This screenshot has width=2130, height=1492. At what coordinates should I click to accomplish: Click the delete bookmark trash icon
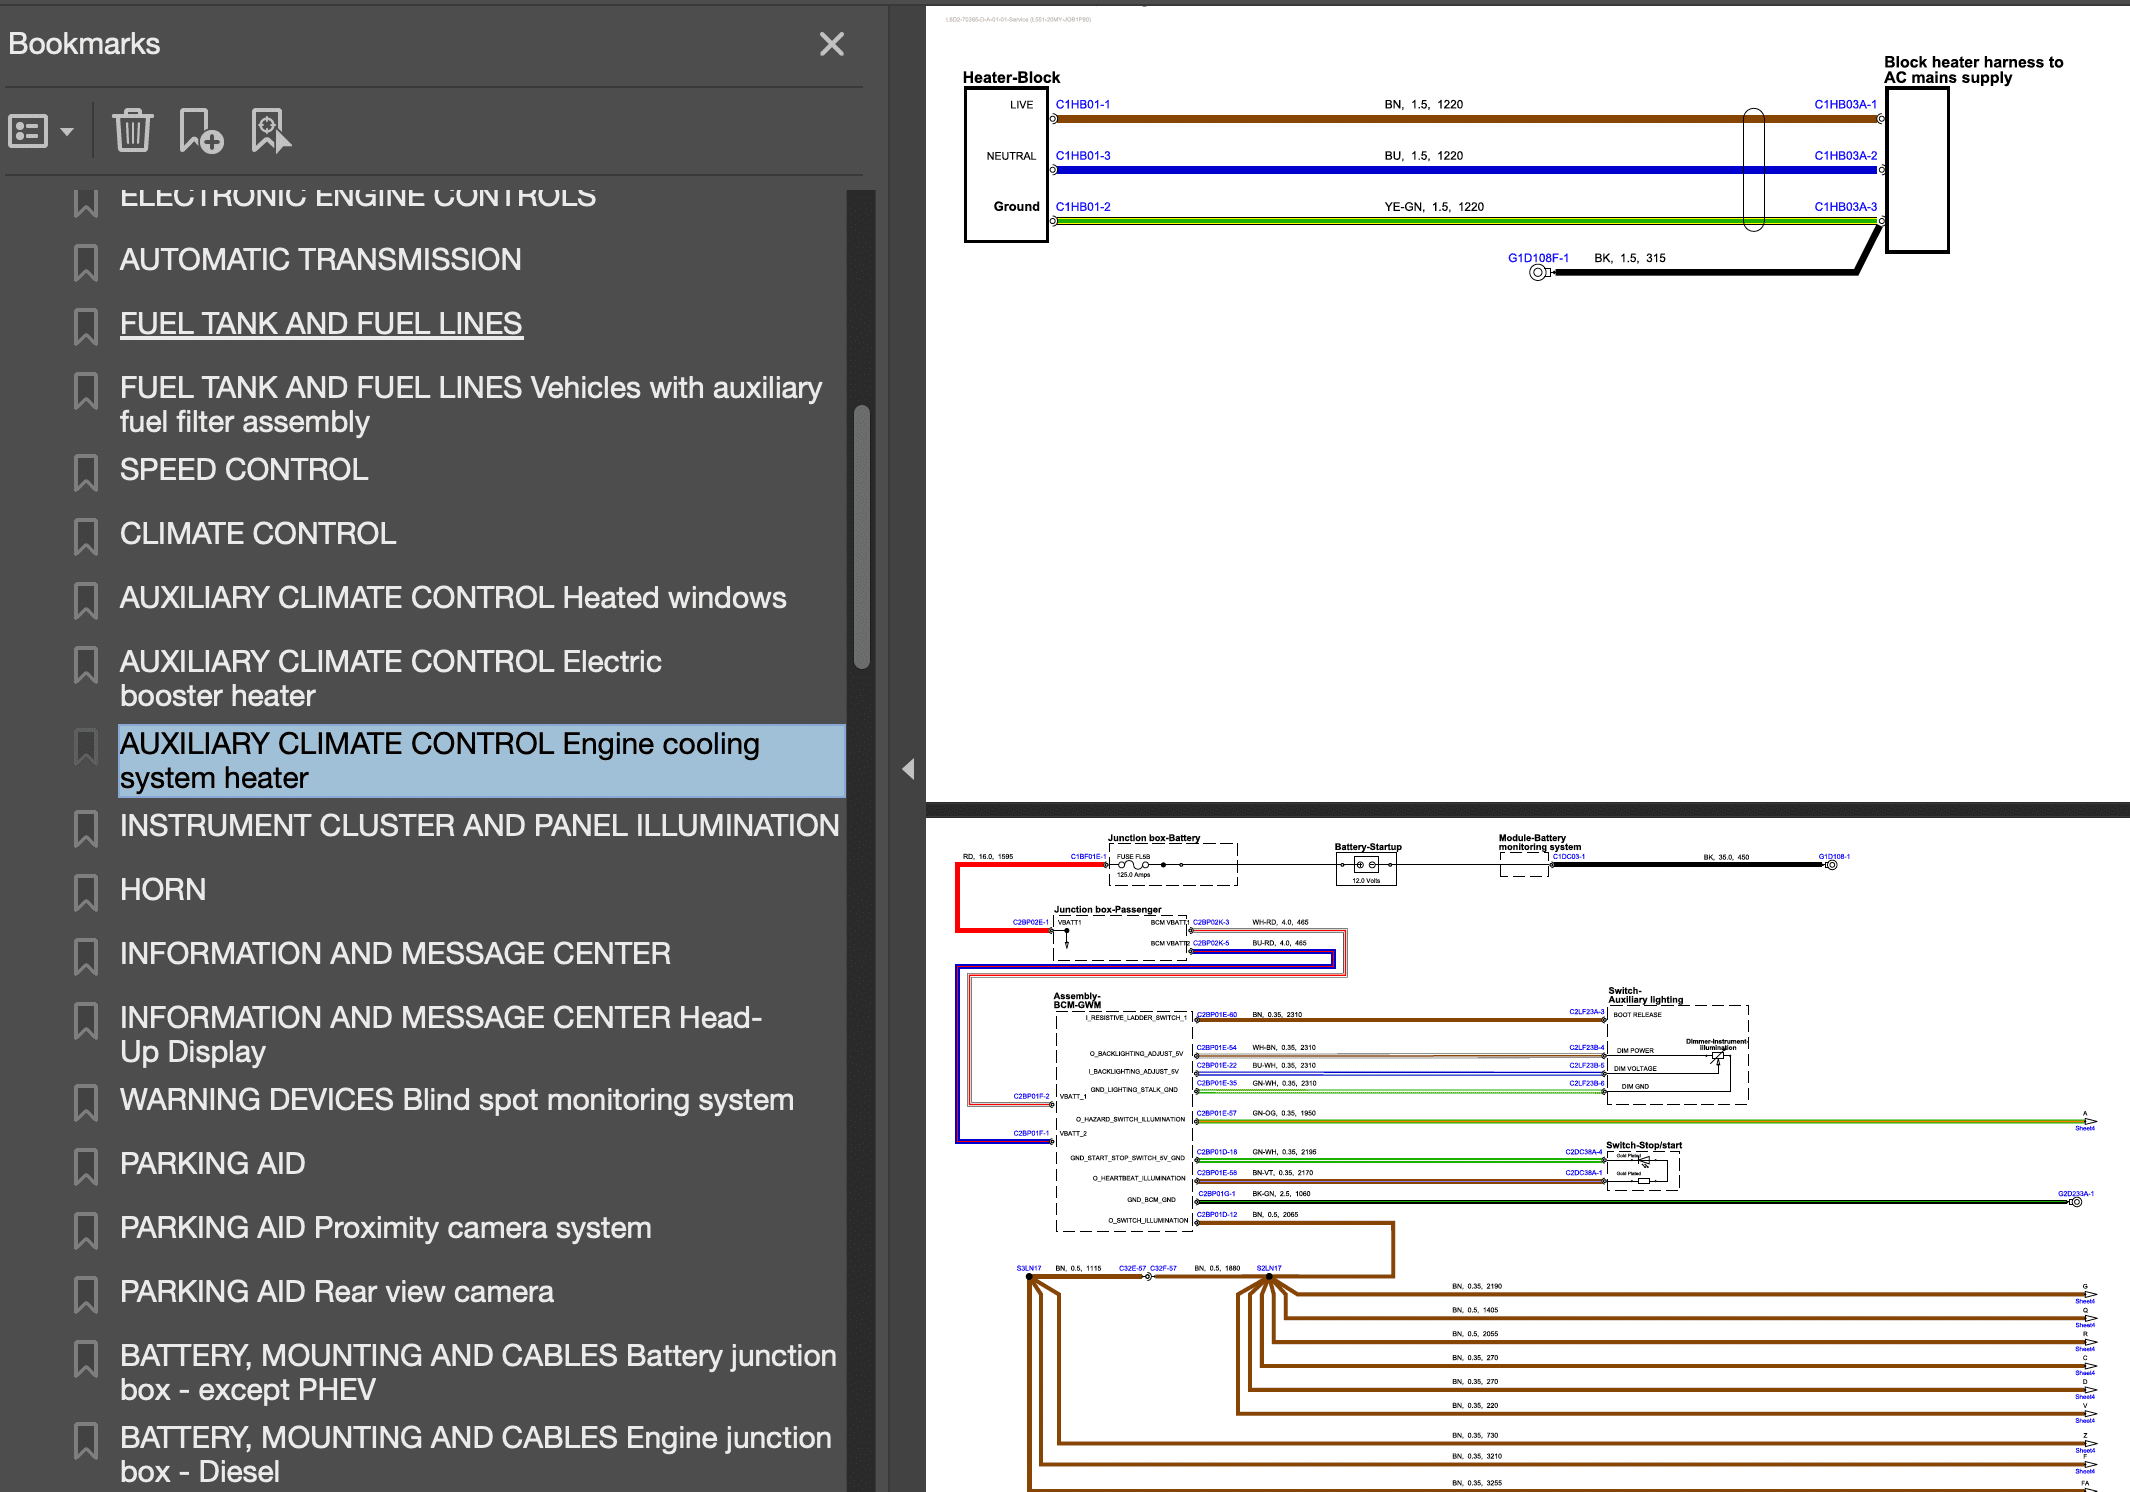click(x=132, y=131)
